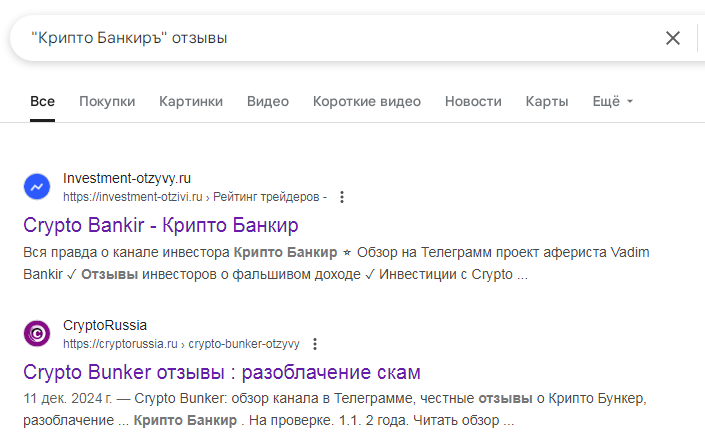Switch to the Карты tab
The width and height of the screenshot is (705, 444).
click(547, 102)
